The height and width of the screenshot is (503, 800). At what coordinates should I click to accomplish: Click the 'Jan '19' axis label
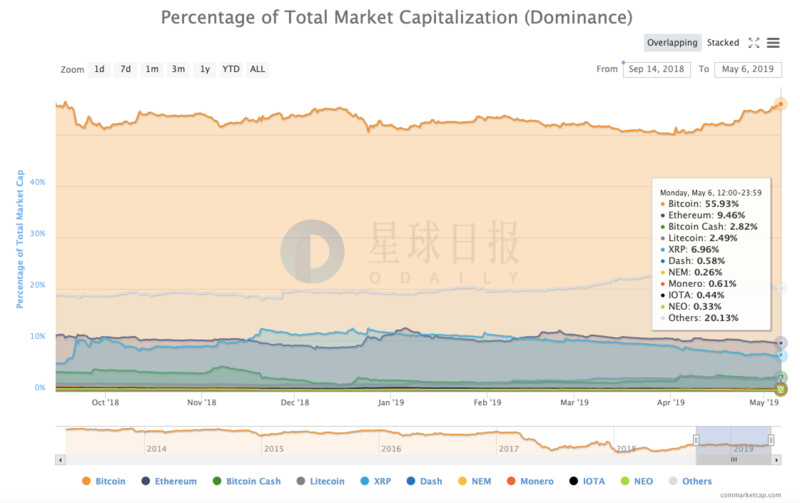391,403
